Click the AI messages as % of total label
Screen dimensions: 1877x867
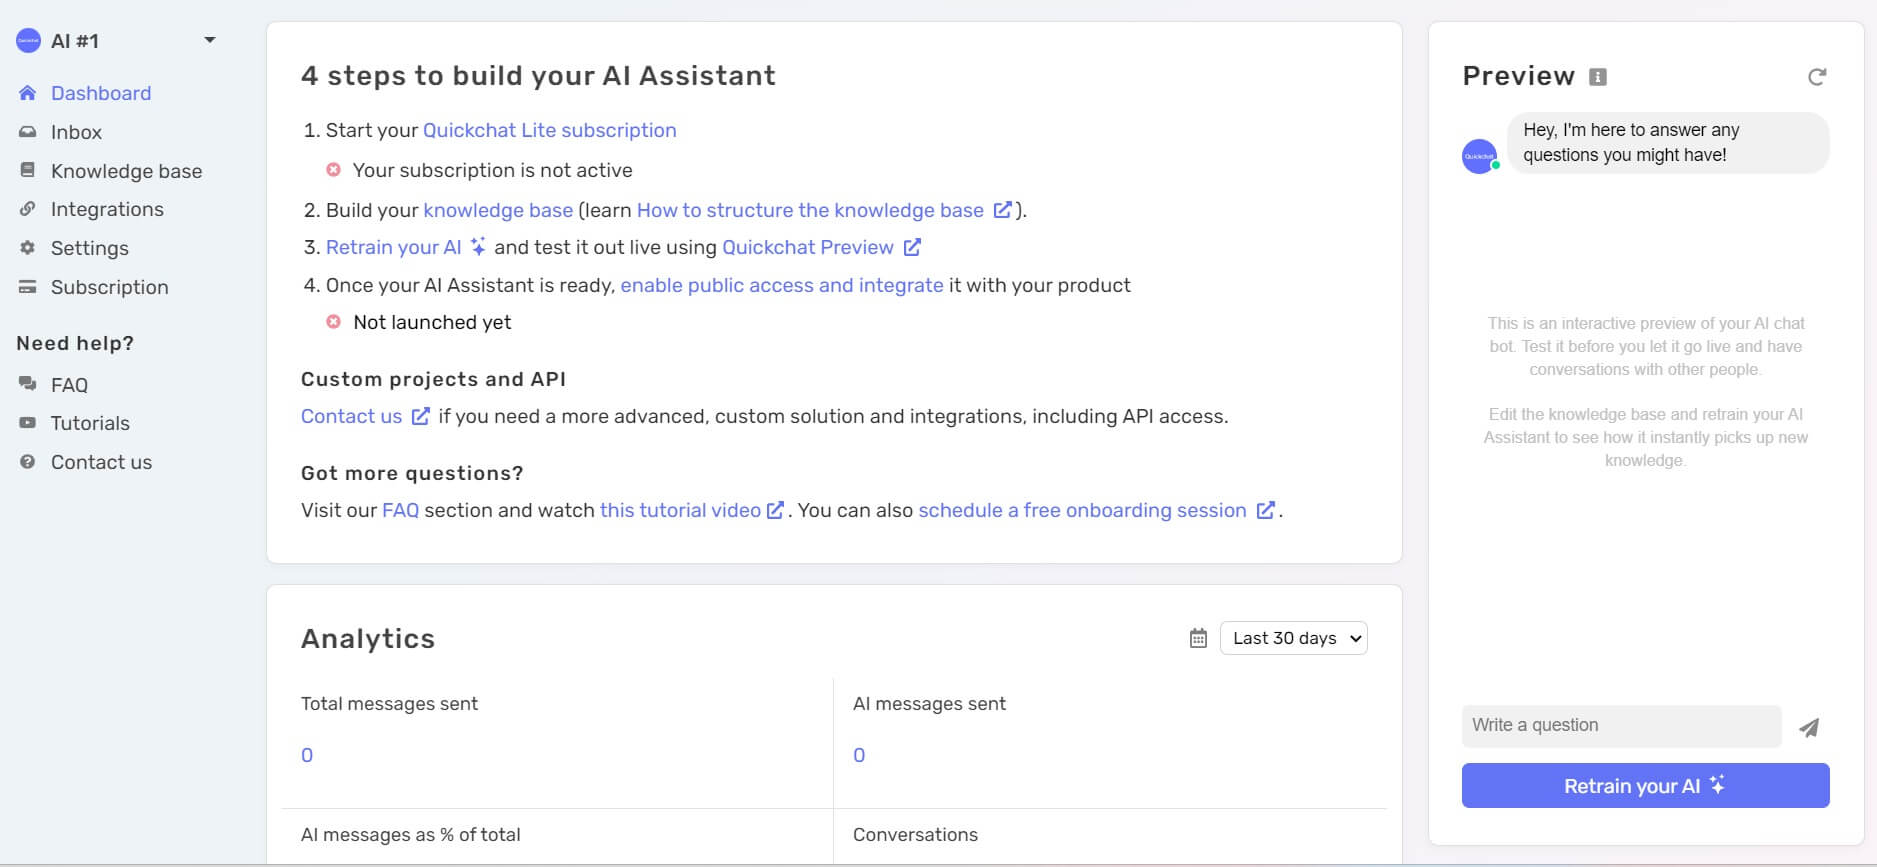(411, 835)
